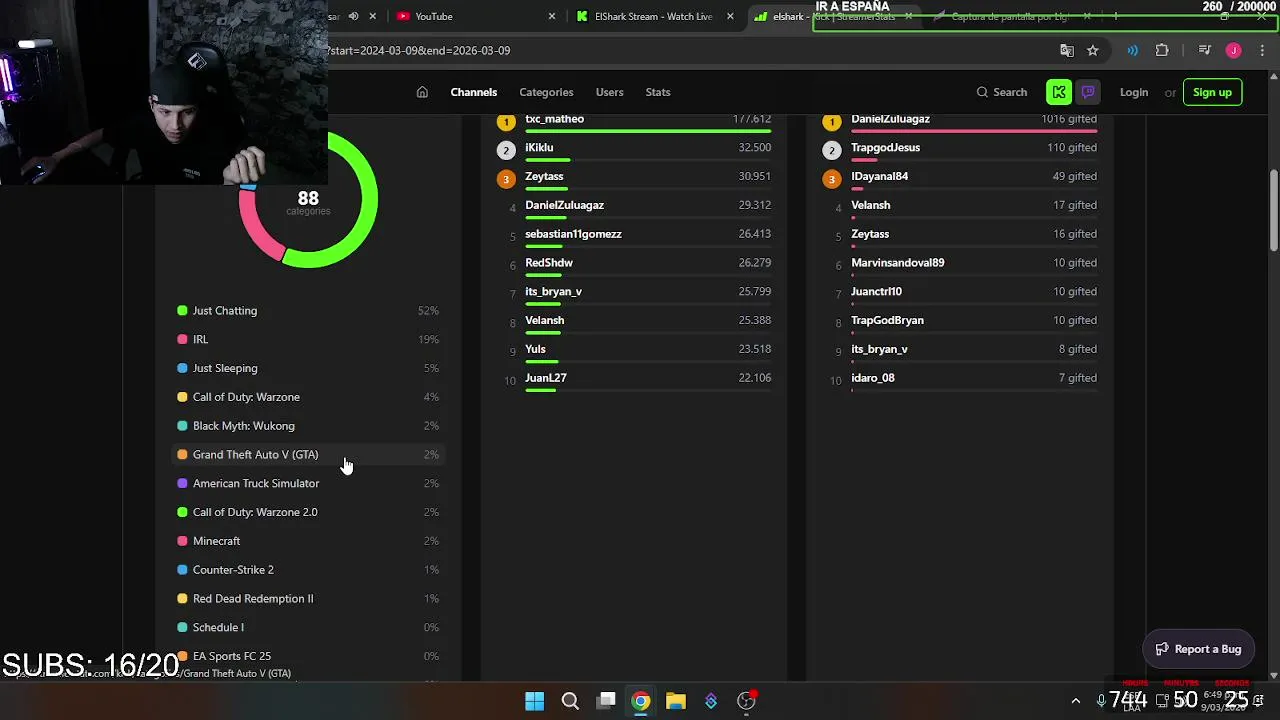The height and width of the screenshot is (720, 1280).
Task: Open TrapgodJesus in the gifters list
Action: pos(885,148)
